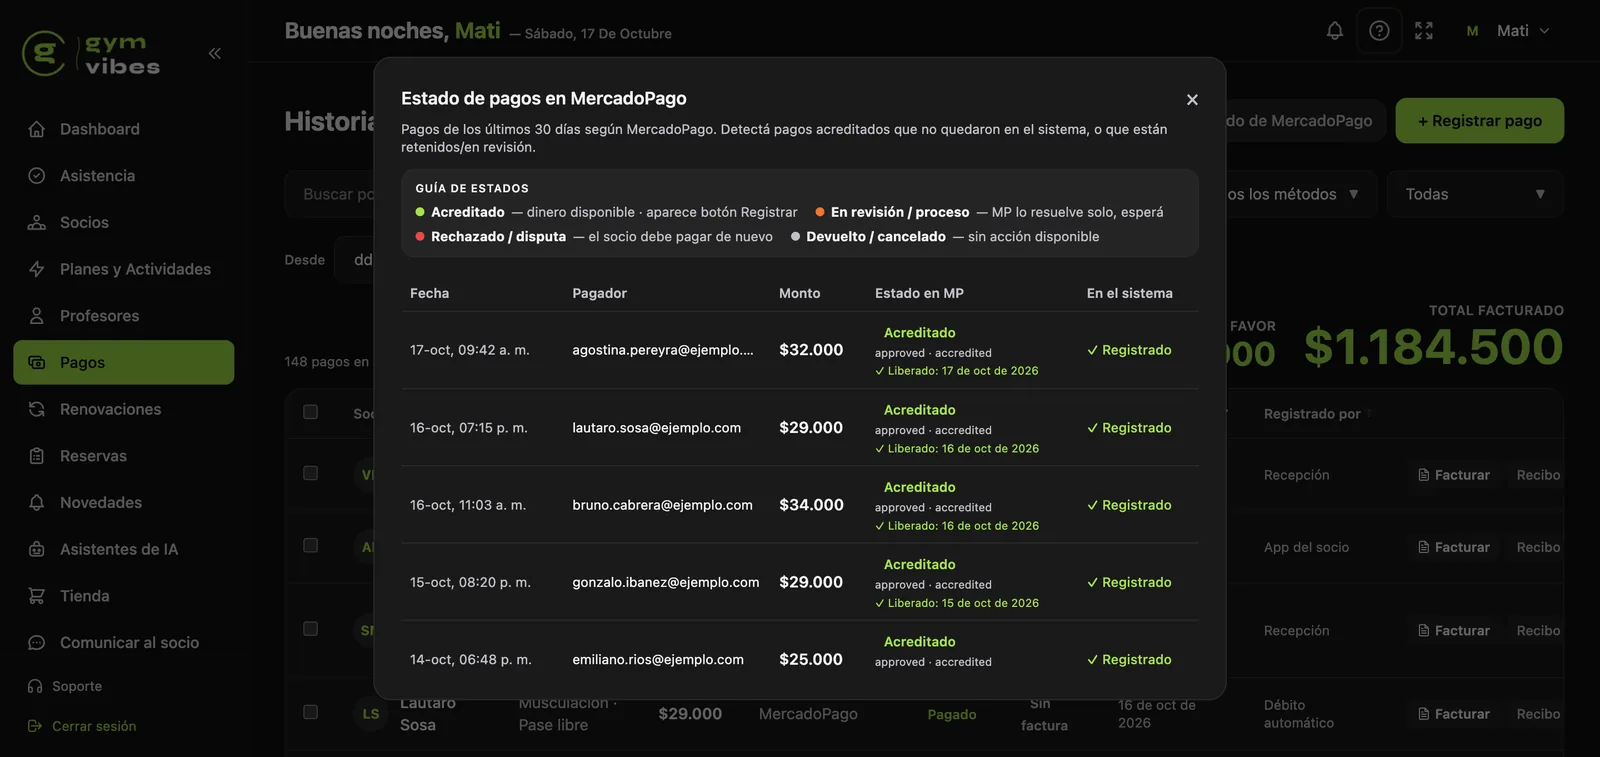Check the checkbox in the first Recepción row

pos(311,473)
